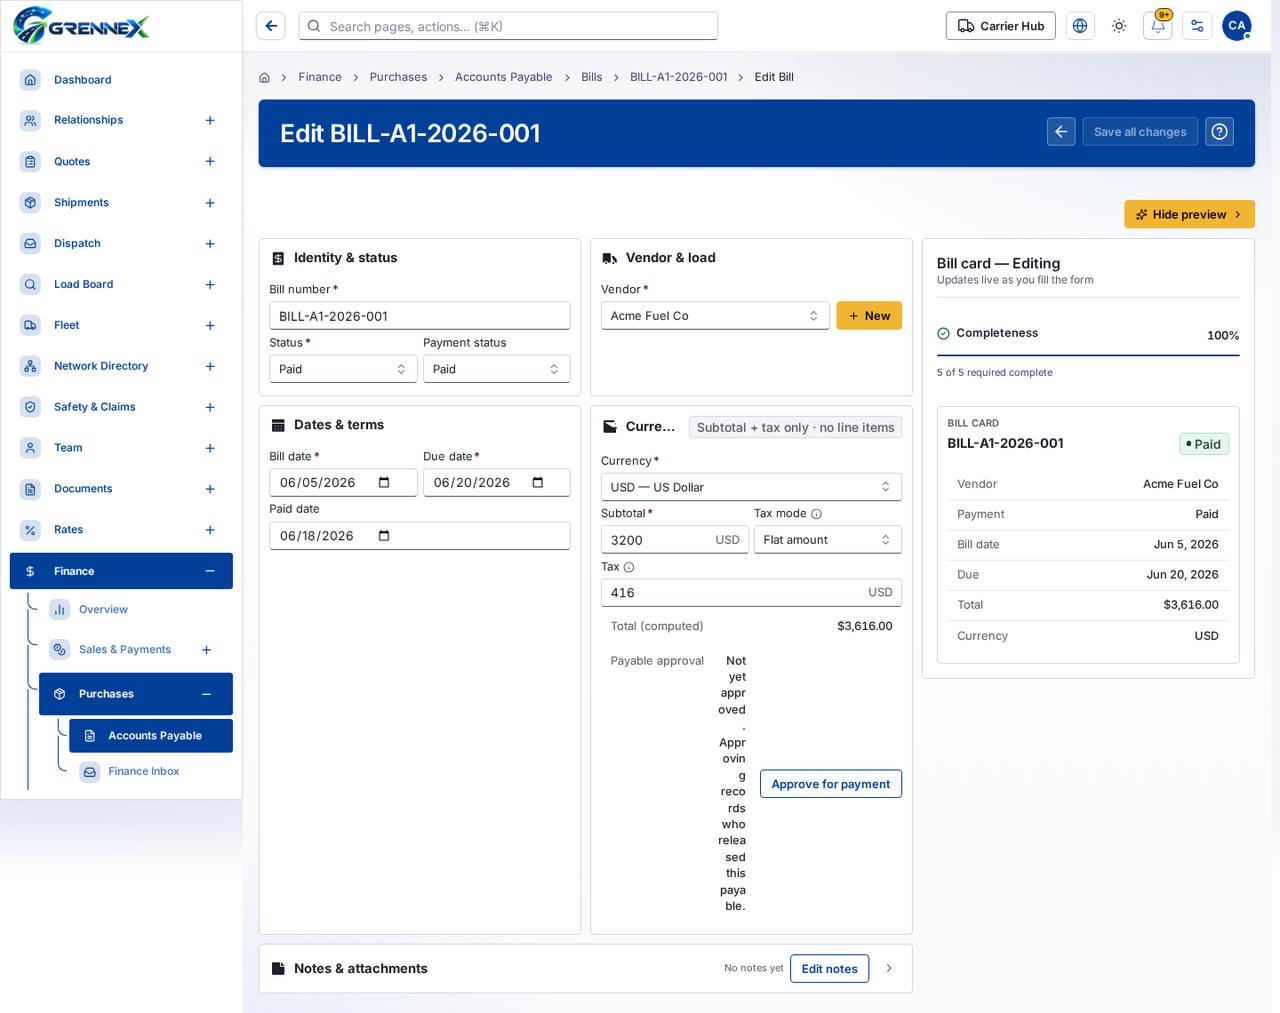Expand Sales & Payments submenu

207,650
